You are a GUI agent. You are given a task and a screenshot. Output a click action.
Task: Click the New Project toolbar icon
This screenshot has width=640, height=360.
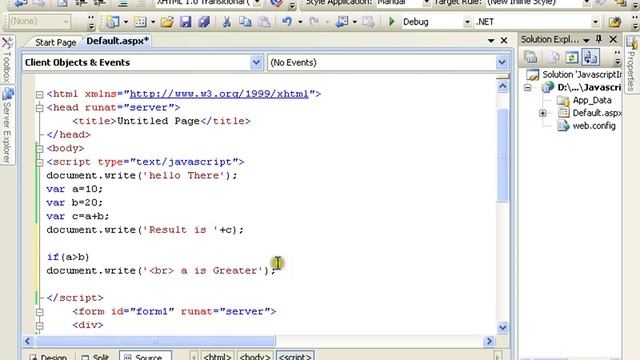click(x=113, y=22)
